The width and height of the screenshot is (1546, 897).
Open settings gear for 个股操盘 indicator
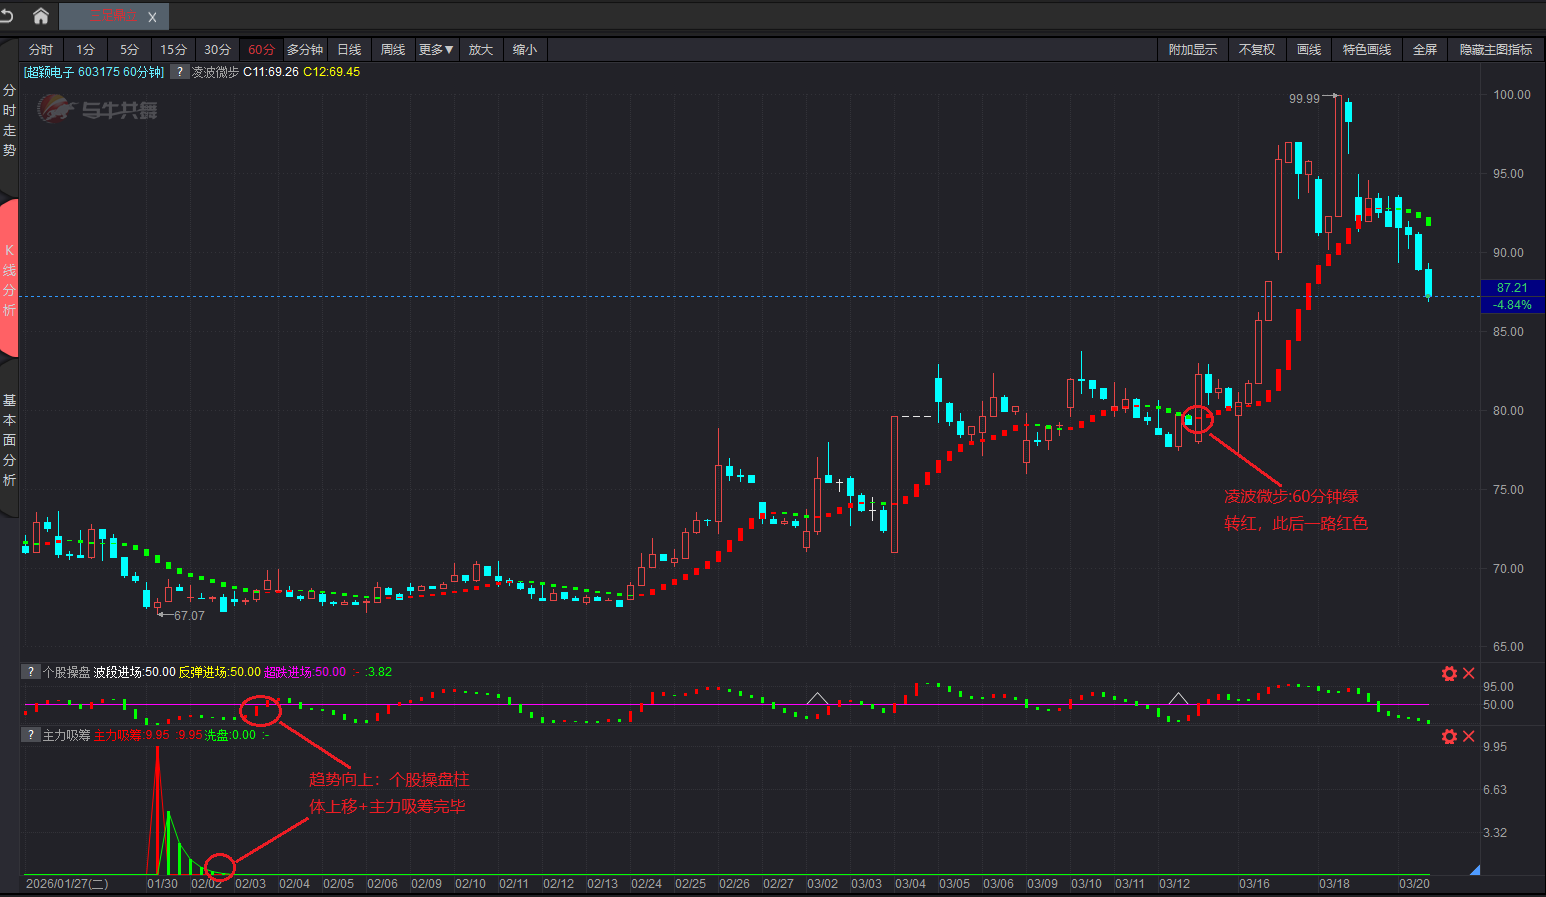click(1449, 673)
